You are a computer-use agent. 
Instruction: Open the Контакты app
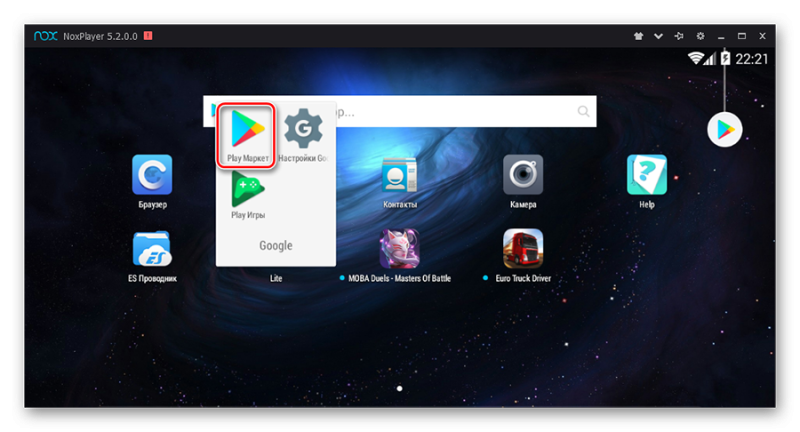(399, 175)
